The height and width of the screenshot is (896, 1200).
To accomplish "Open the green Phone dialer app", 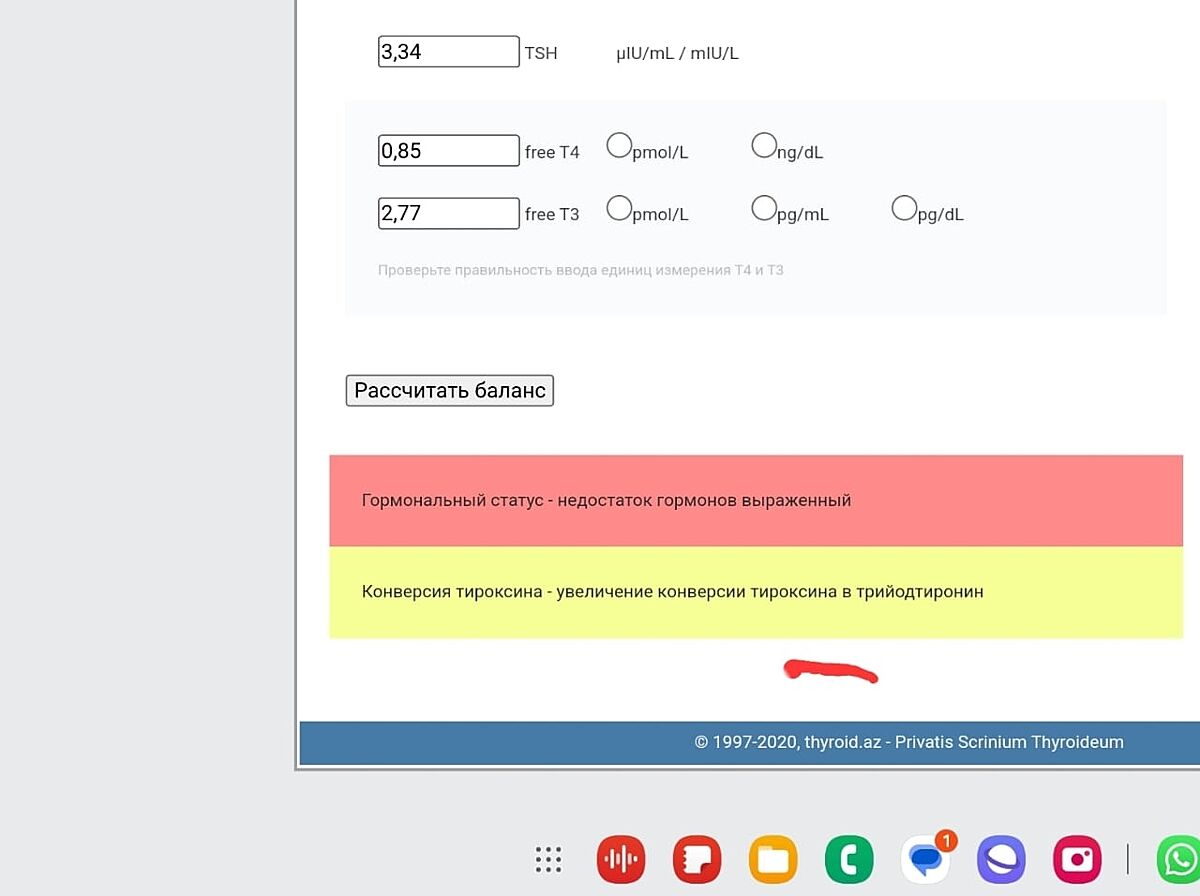I will (x=849, y=859).
